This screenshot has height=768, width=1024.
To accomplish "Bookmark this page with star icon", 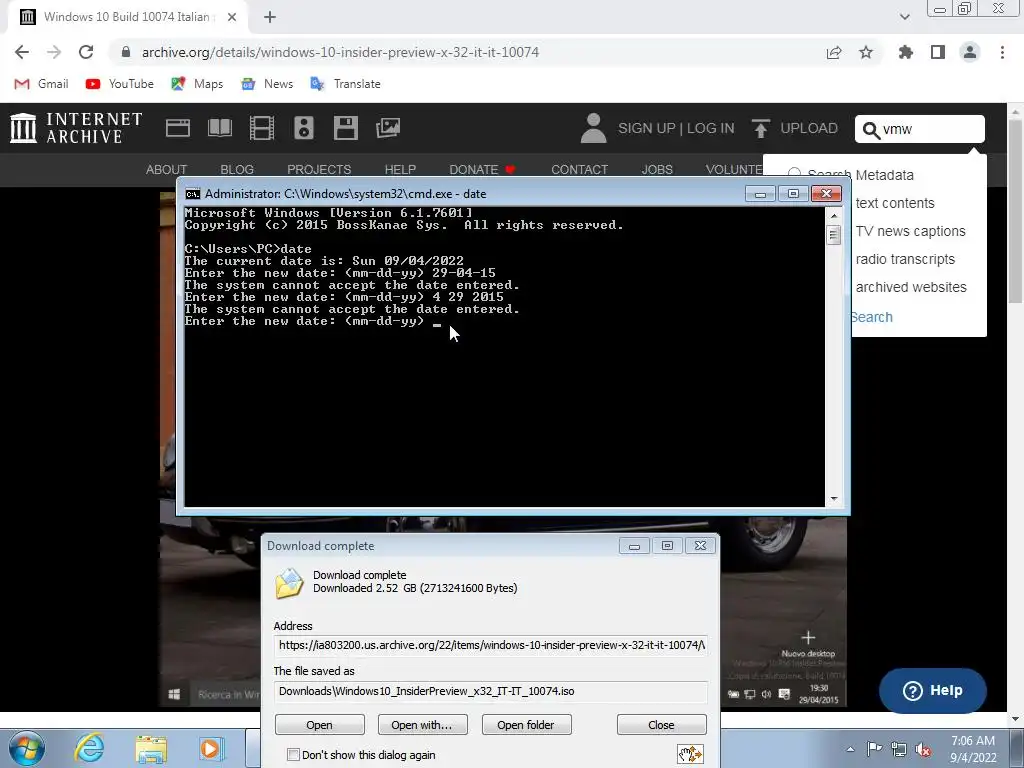I will tap(866, 52).
